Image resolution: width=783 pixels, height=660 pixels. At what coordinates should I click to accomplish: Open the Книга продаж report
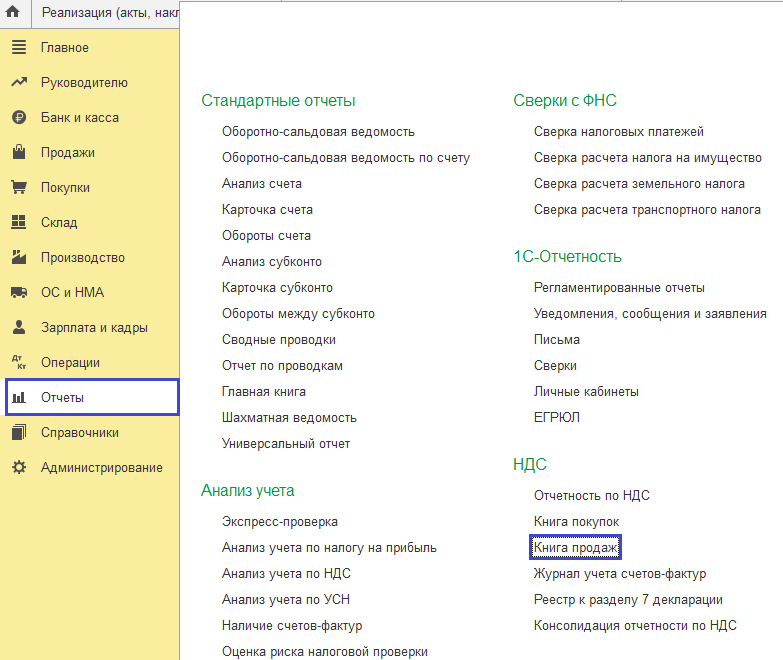[x=576, y=548]
